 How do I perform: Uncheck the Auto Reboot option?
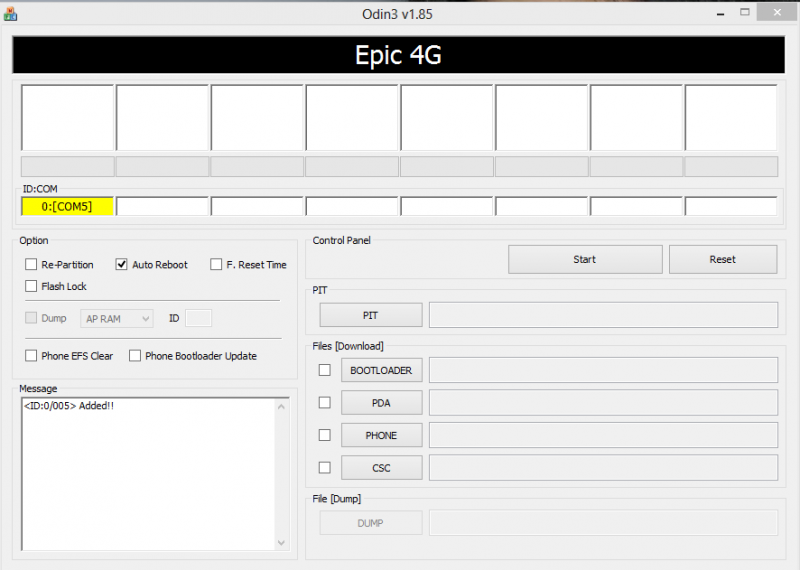pos(122,265)
